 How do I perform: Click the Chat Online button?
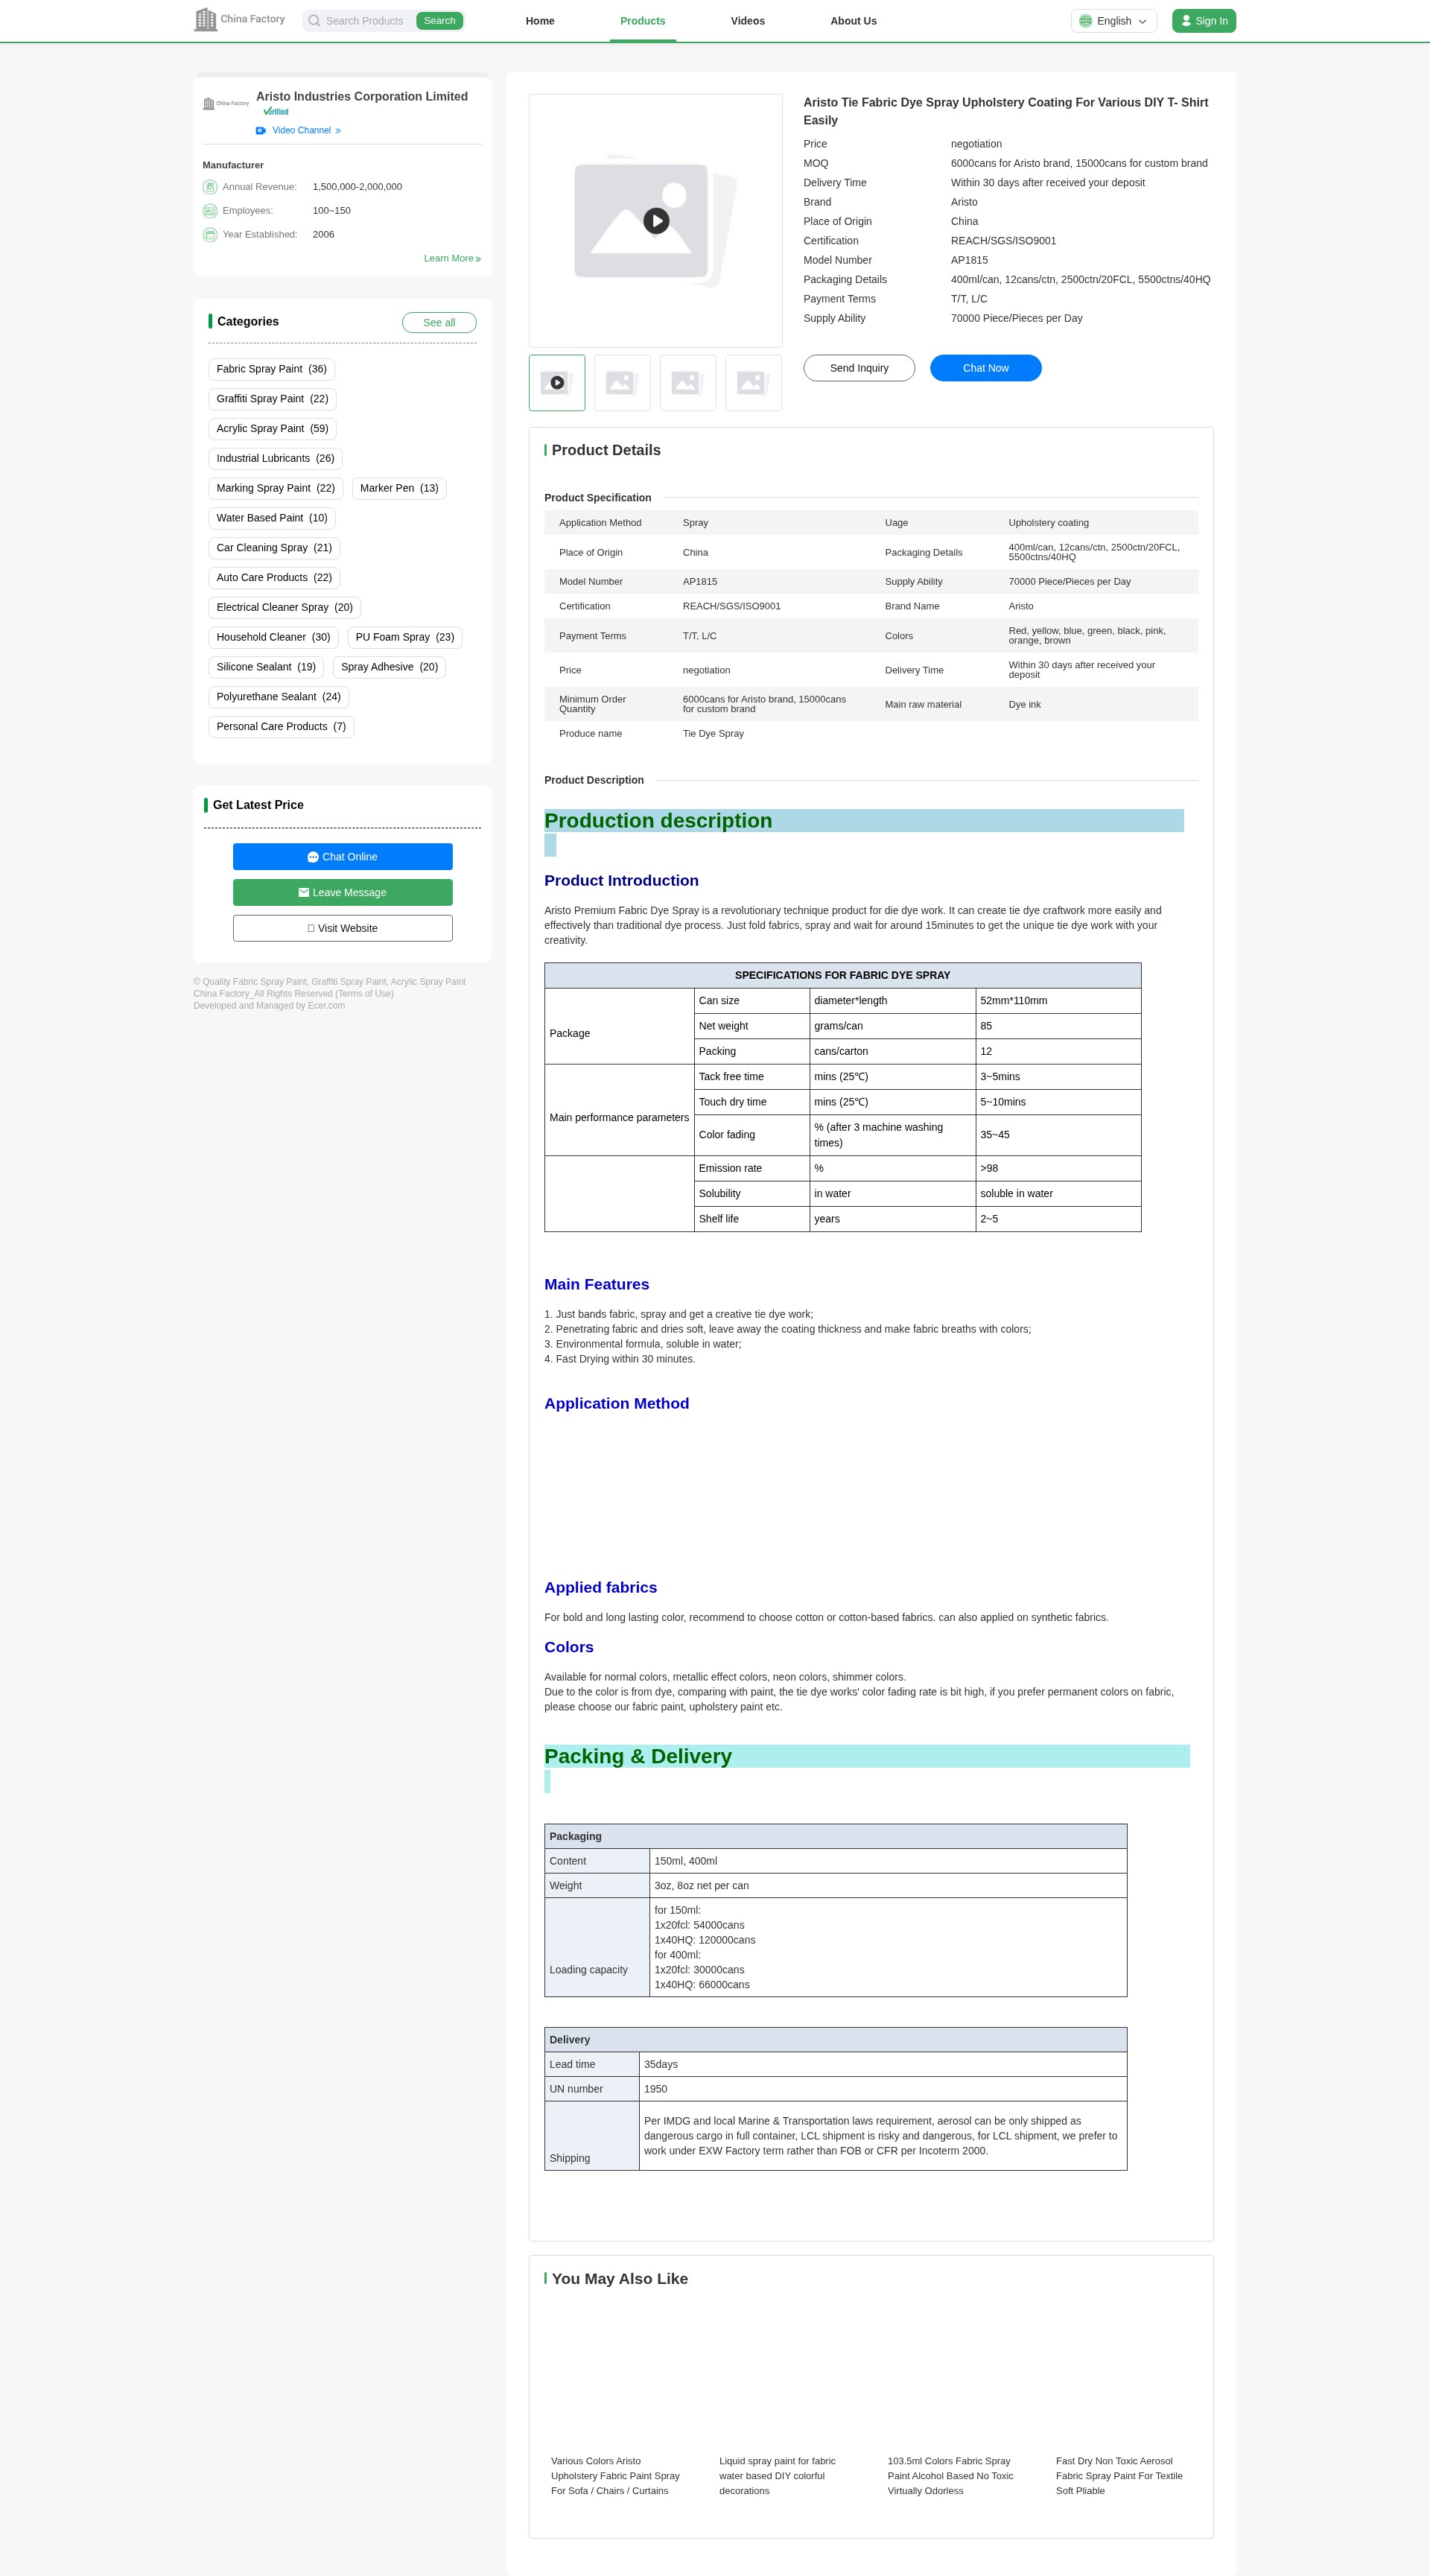343,857
